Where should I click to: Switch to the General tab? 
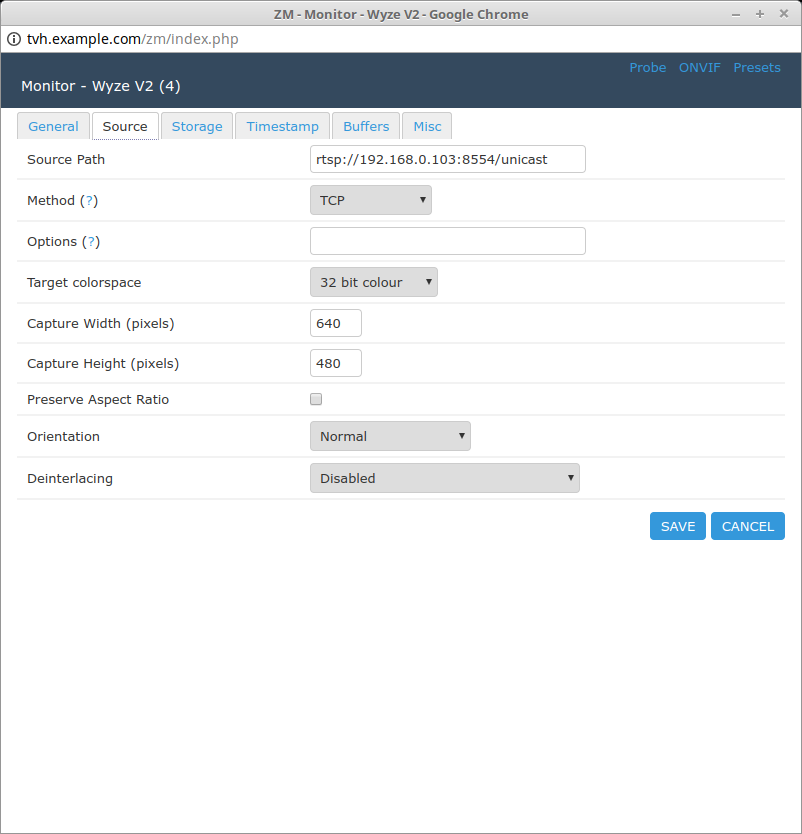[53, 126]
